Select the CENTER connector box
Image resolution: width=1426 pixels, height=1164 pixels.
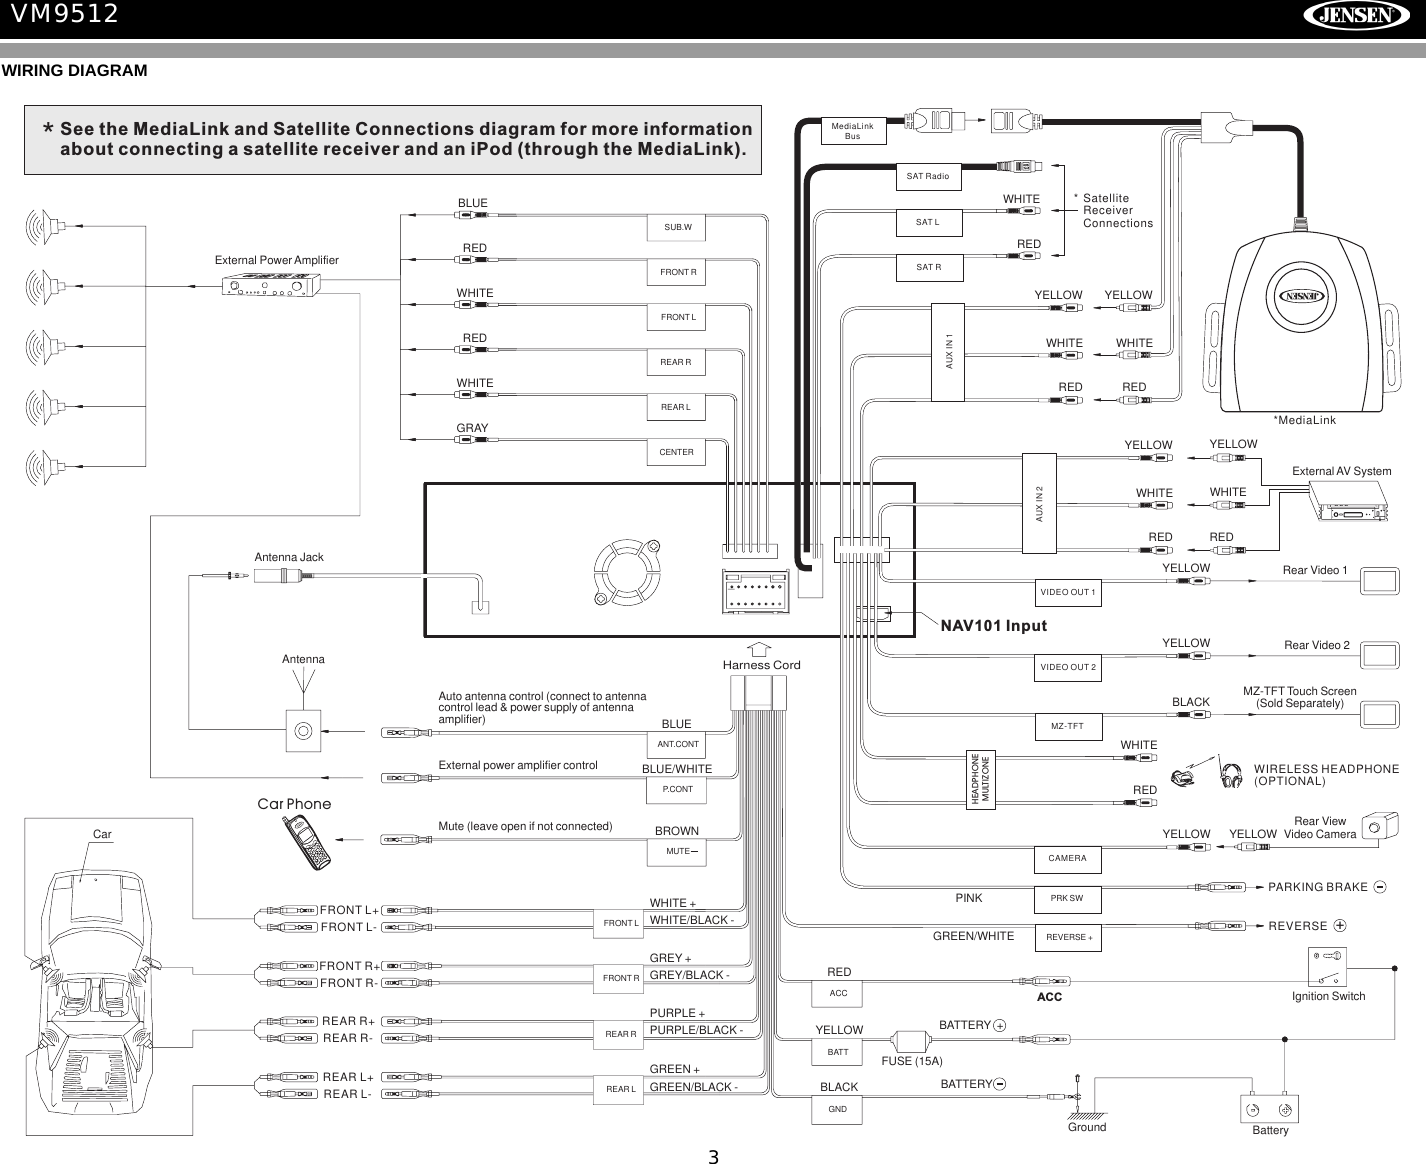(678, 452)
